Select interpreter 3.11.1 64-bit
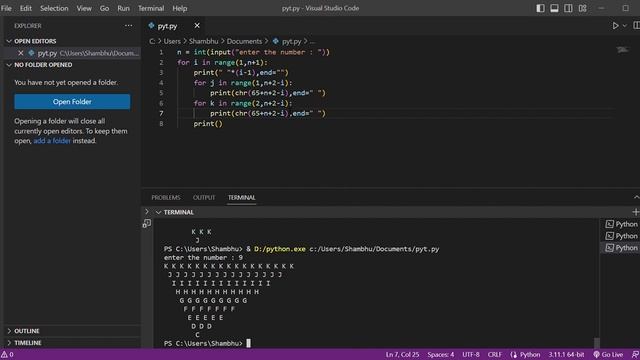 (x=566, y=354)
